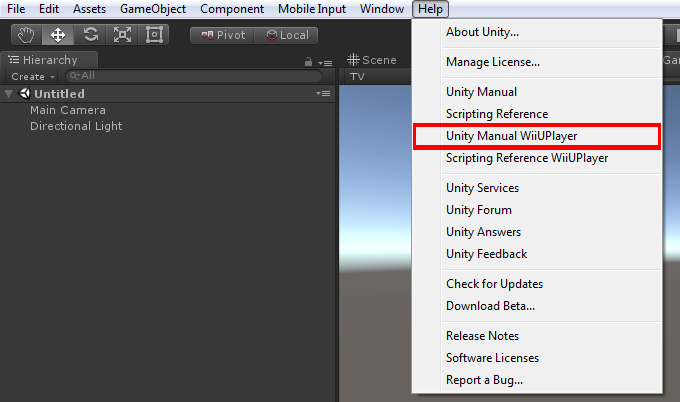Click the Hierarchy search field
This screenshot has width=680, height=402.
pyautogui.click(x=194, y=76)
